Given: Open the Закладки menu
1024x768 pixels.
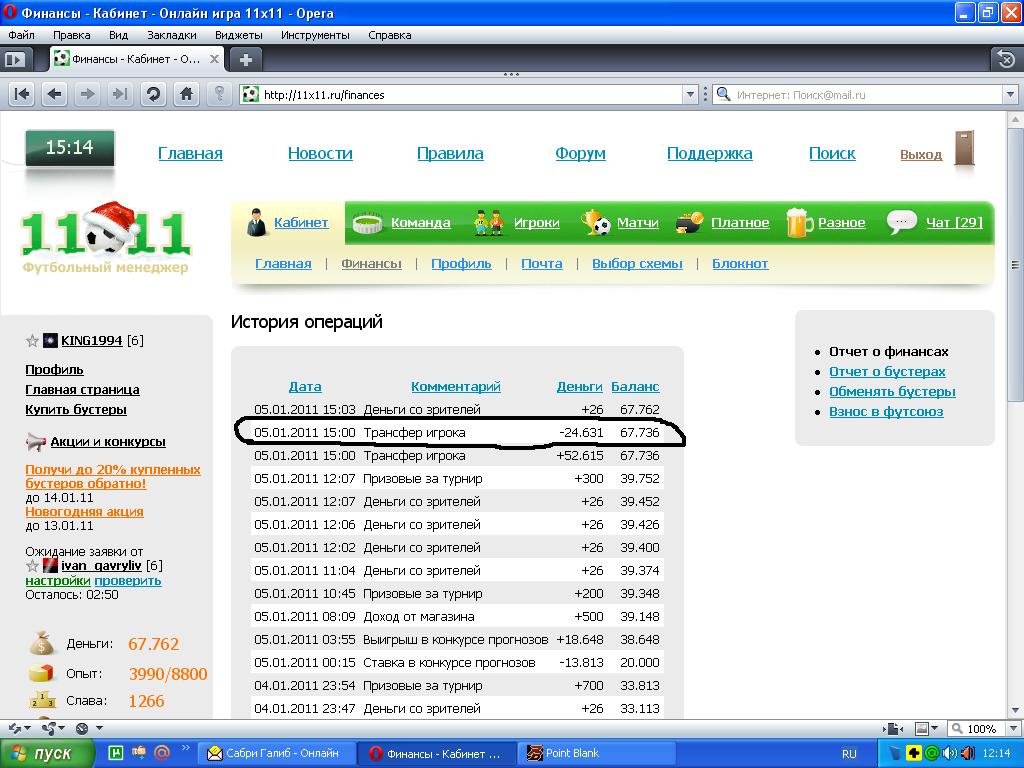Looking at the screenshot, I should 164,35.
